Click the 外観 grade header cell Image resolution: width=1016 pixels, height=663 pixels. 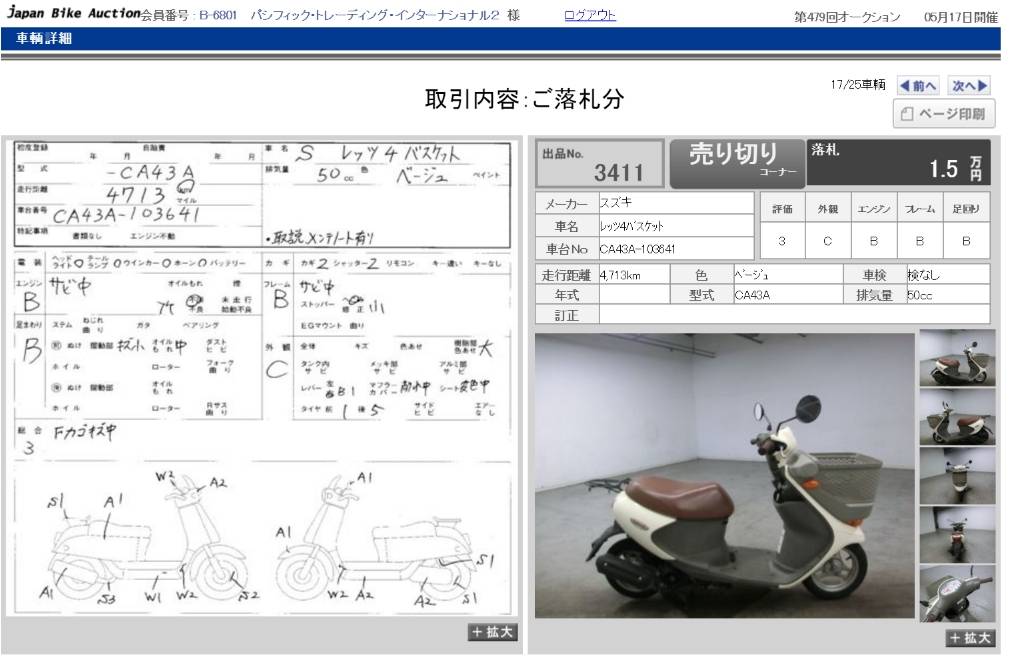(827, 209)
